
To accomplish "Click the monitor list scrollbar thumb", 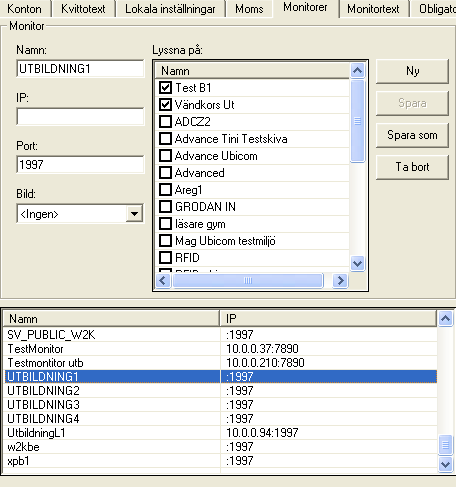I will click(446, 445).
